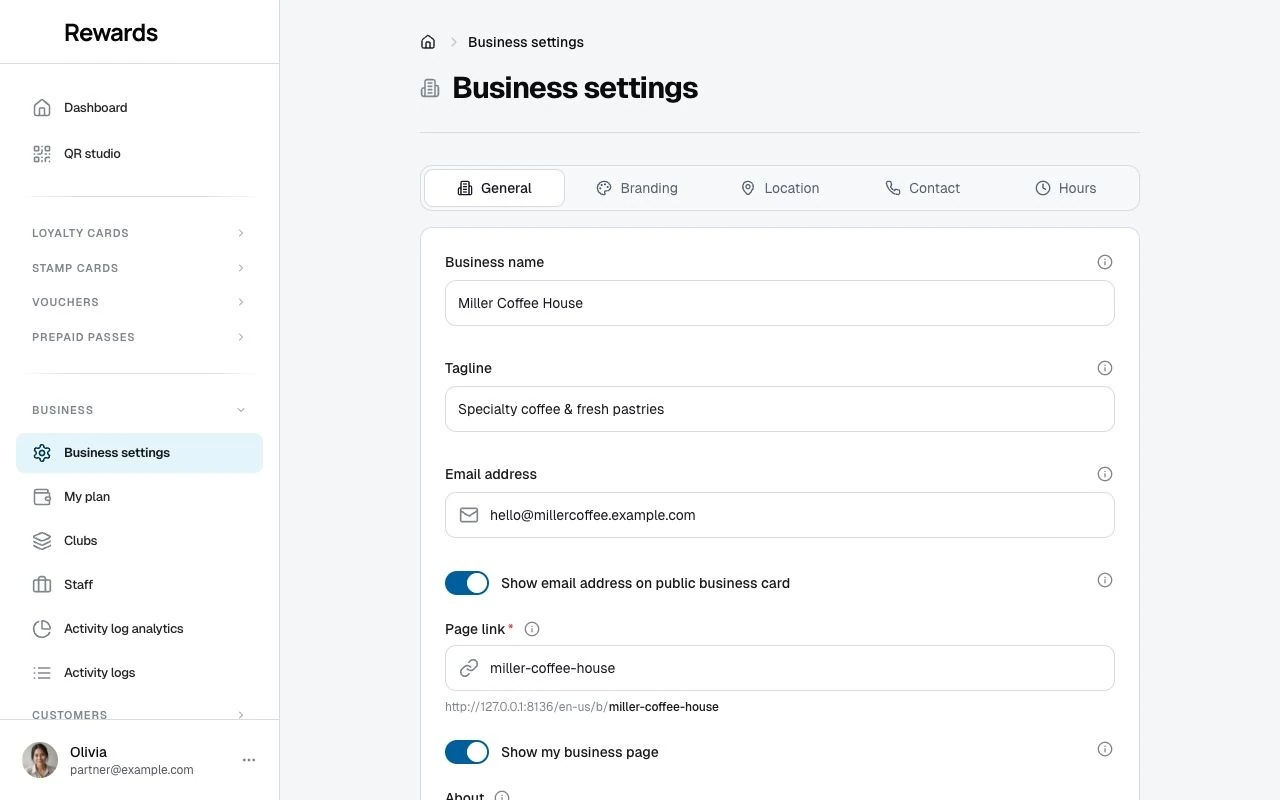Select the General tab
The height and width of the screenshot is (800, 1280).
point(495,188)
